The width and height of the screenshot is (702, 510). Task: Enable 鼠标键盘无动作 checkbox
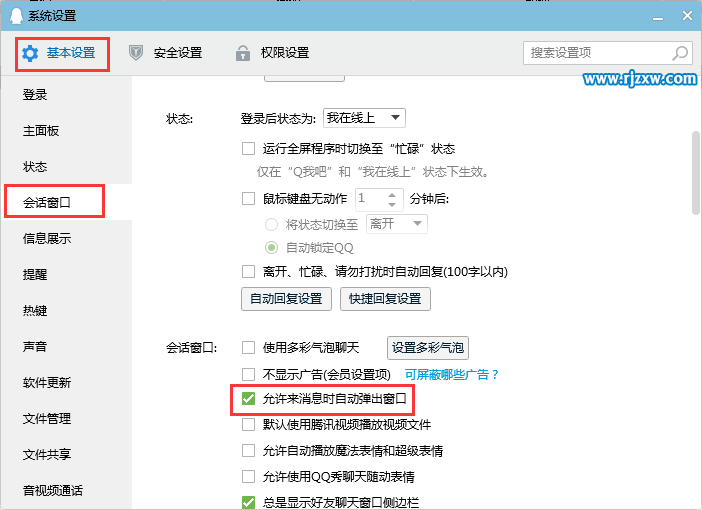(x=248, y=198)
